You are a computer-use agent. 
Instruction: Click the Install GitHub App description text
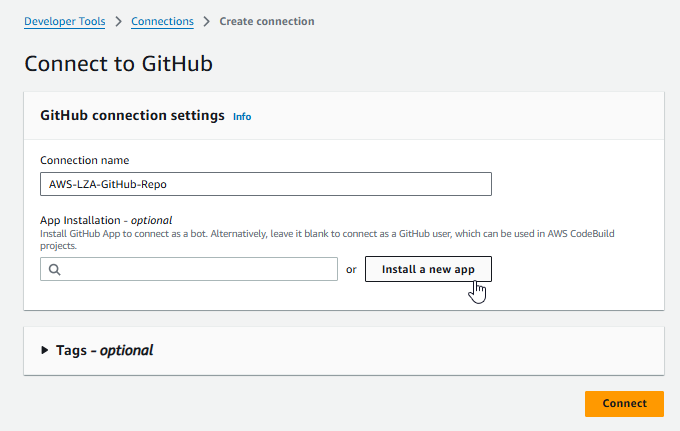click(x=327, y=239)
